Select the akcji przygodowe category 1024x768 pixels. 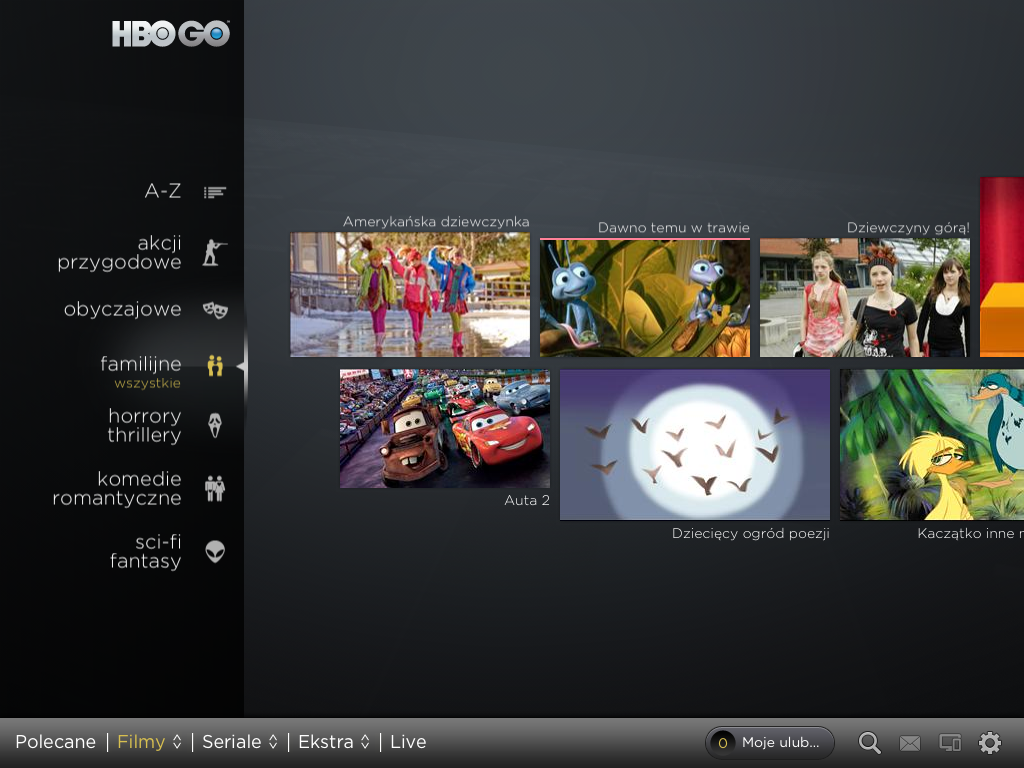pyautogui.click(x=120, y=253)
